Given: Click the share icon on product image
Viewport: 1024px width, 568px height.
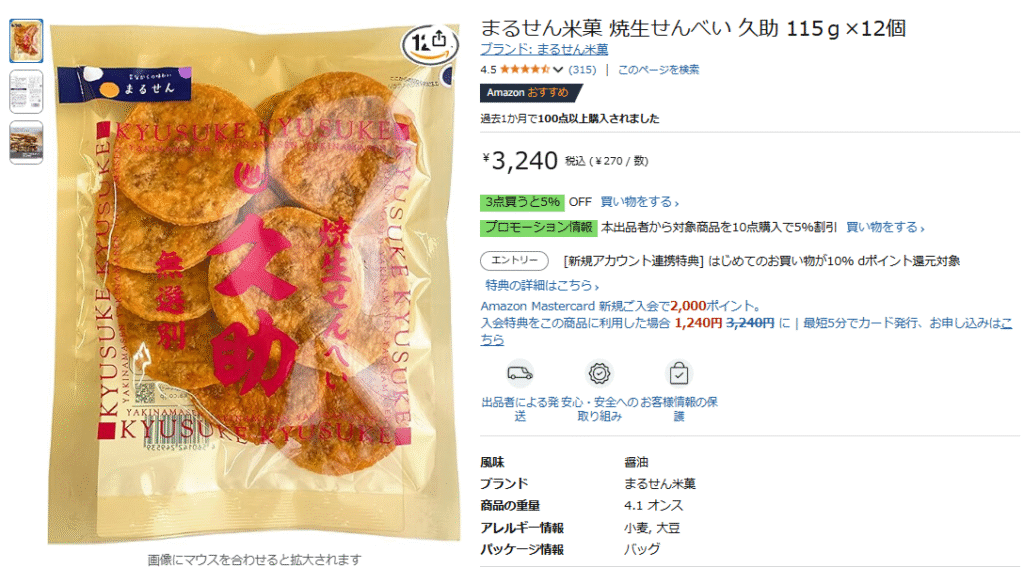Looking at the screenshot, I should click(x=440, y=39).
